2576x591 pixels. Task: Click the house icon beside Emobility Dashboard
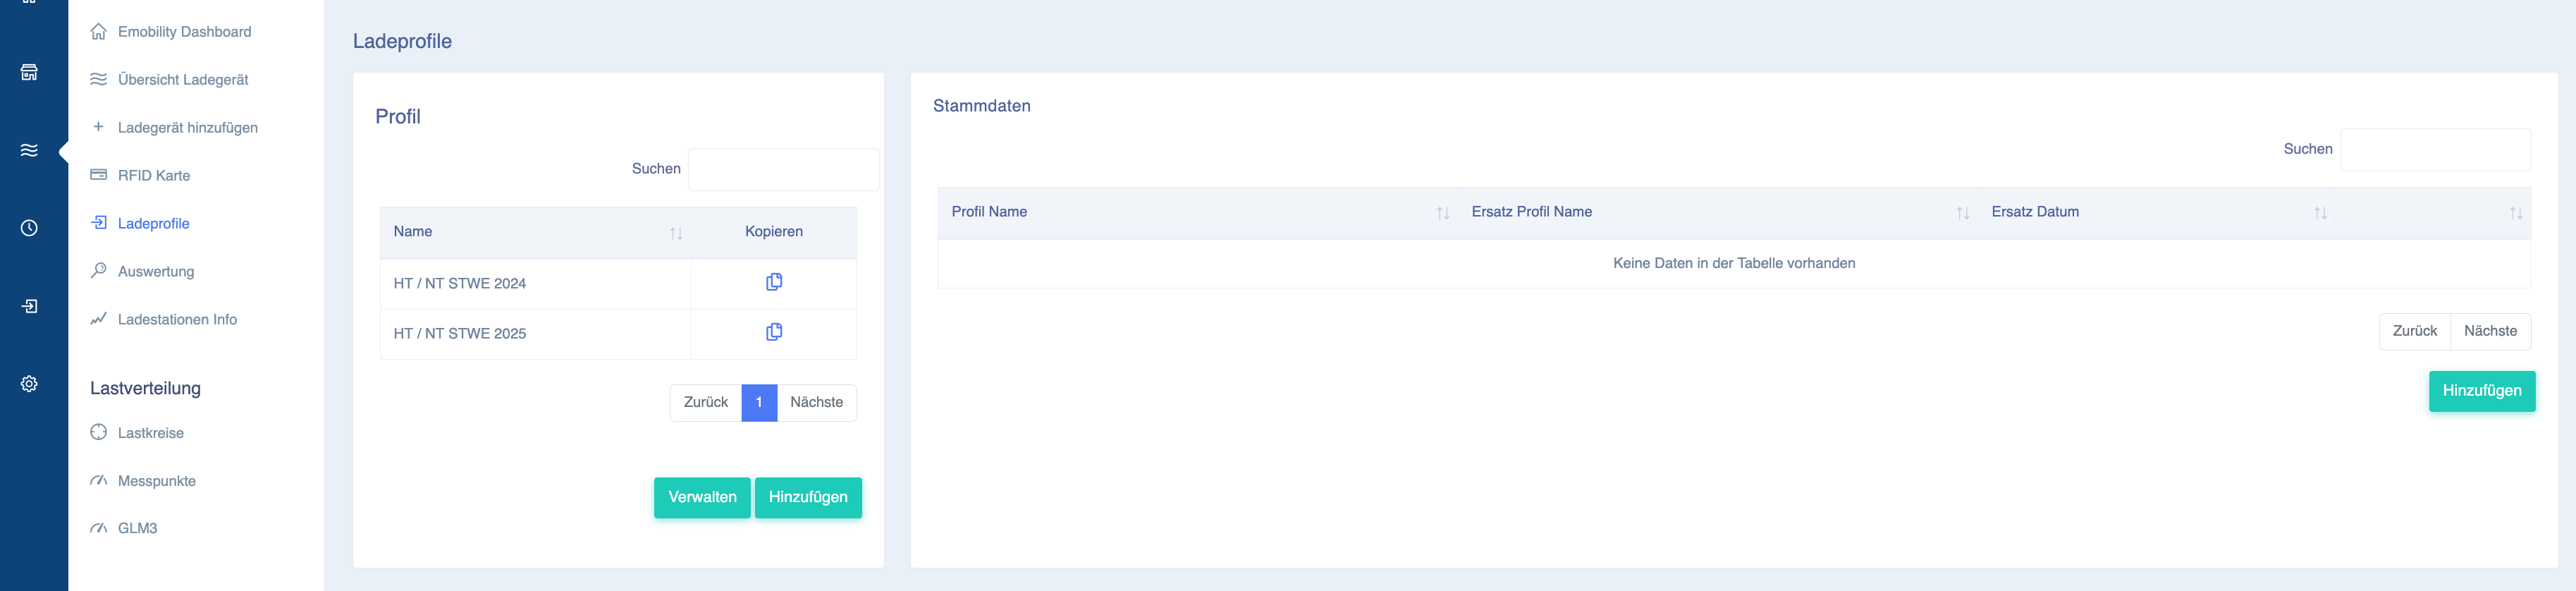[x=98, y=31]
